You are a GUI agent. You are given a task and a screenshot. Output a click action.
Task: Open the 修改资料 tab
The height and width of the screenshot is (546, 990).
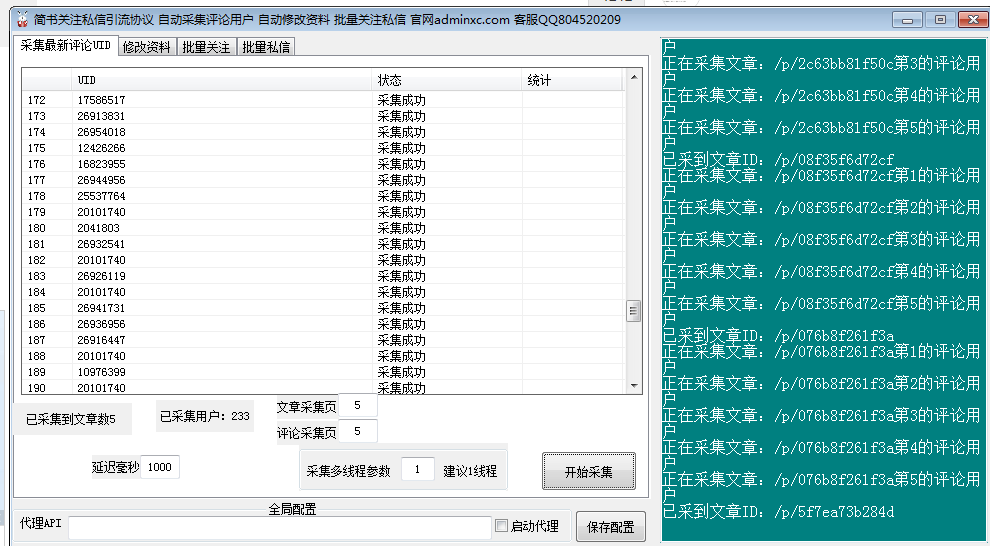pos(146,47)
